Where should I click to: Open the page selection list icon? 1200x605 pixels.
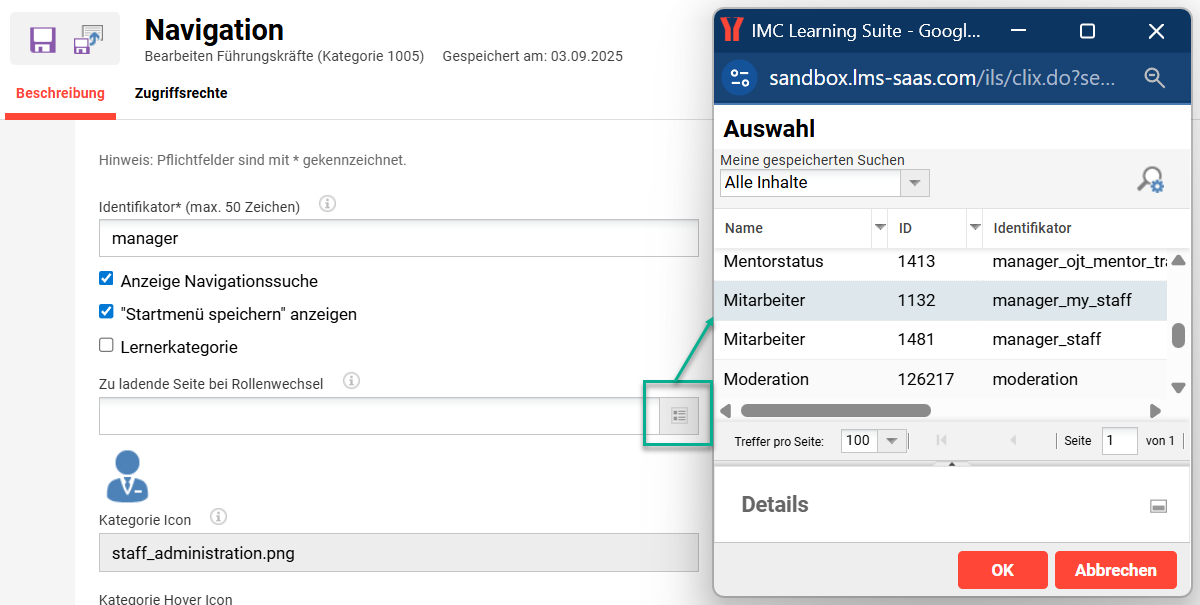[679, 415]
